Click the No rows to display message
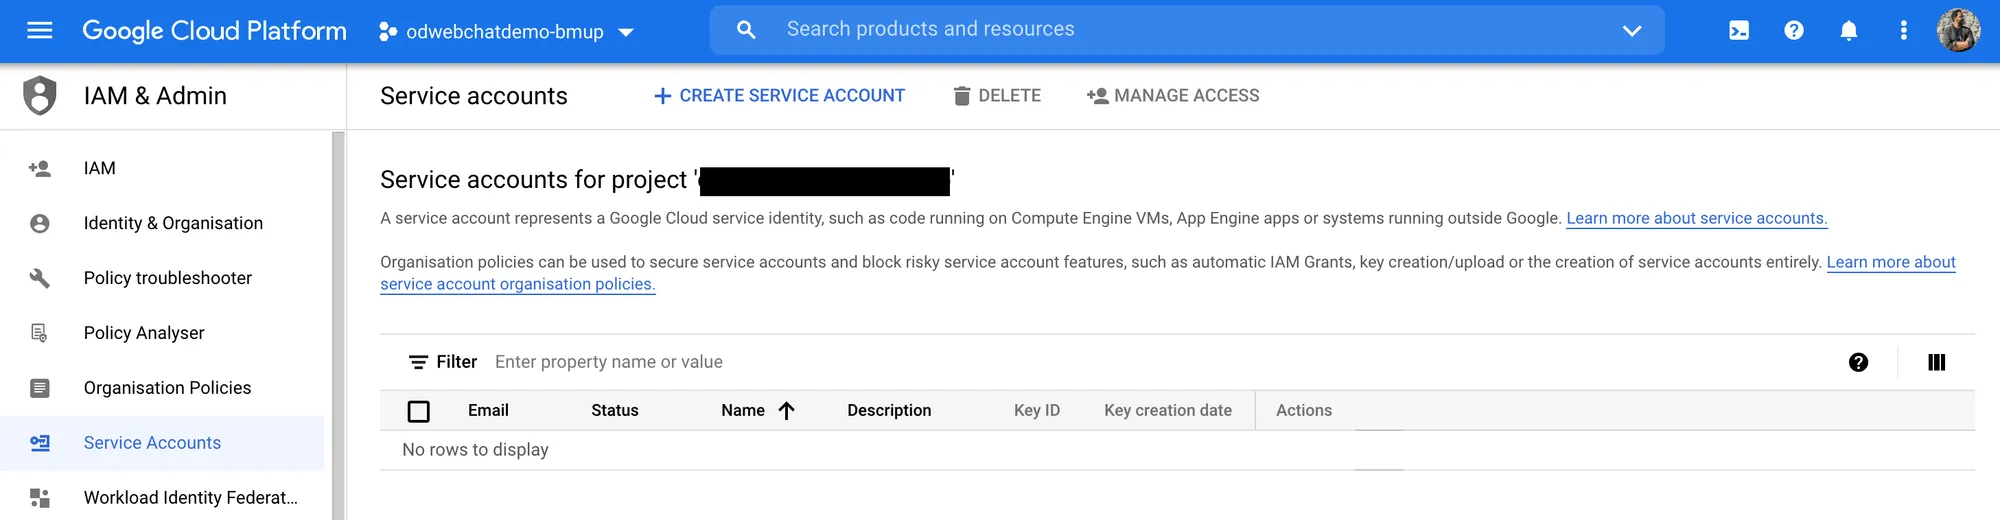 point(475,450)
